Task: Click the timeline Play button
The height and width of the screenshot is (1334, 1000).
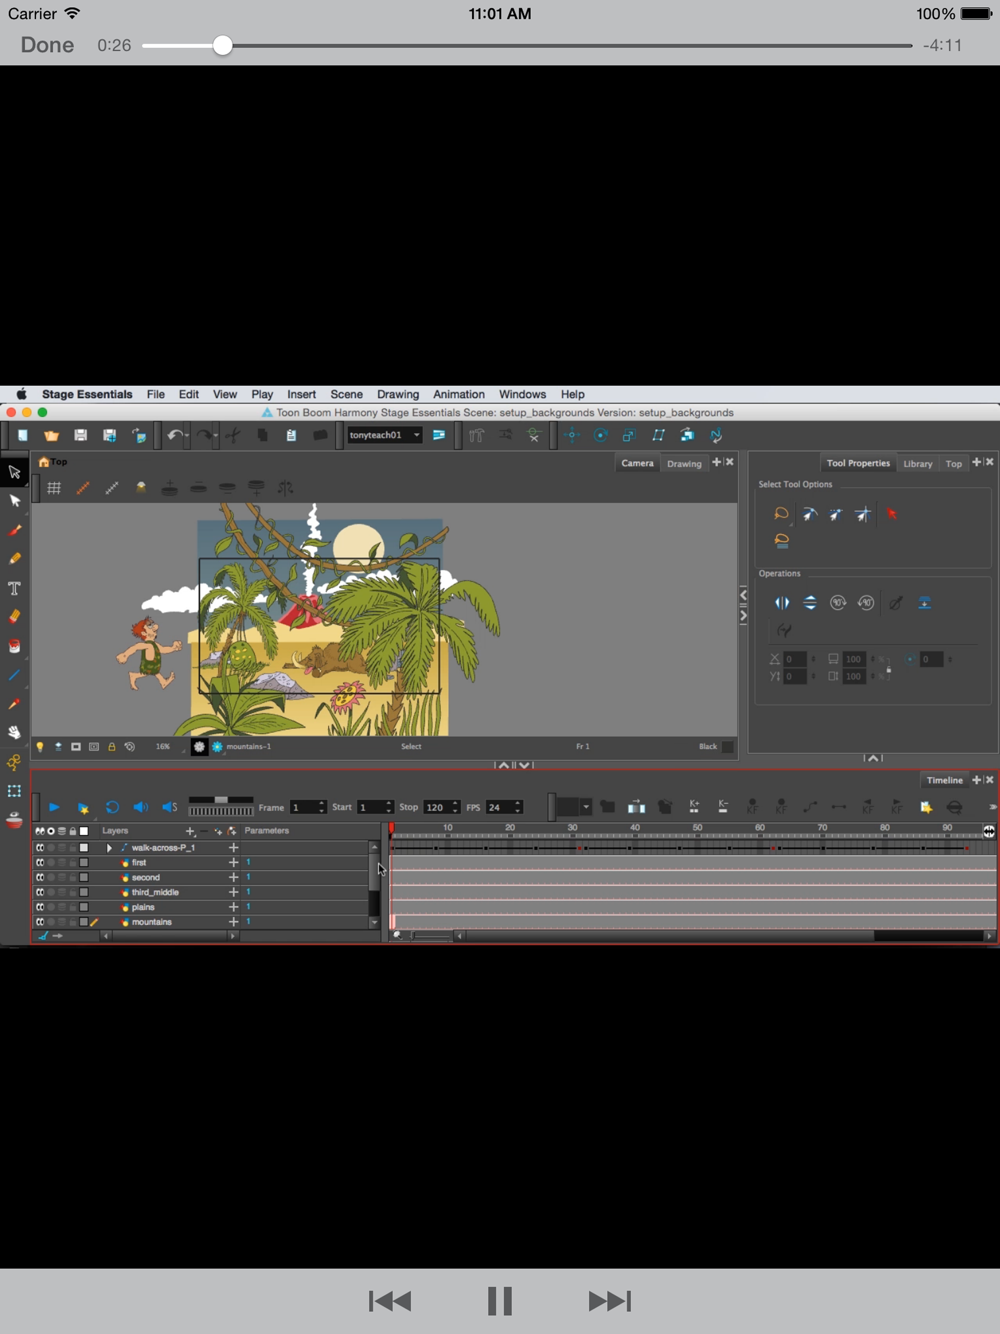Action: point(54,807)
